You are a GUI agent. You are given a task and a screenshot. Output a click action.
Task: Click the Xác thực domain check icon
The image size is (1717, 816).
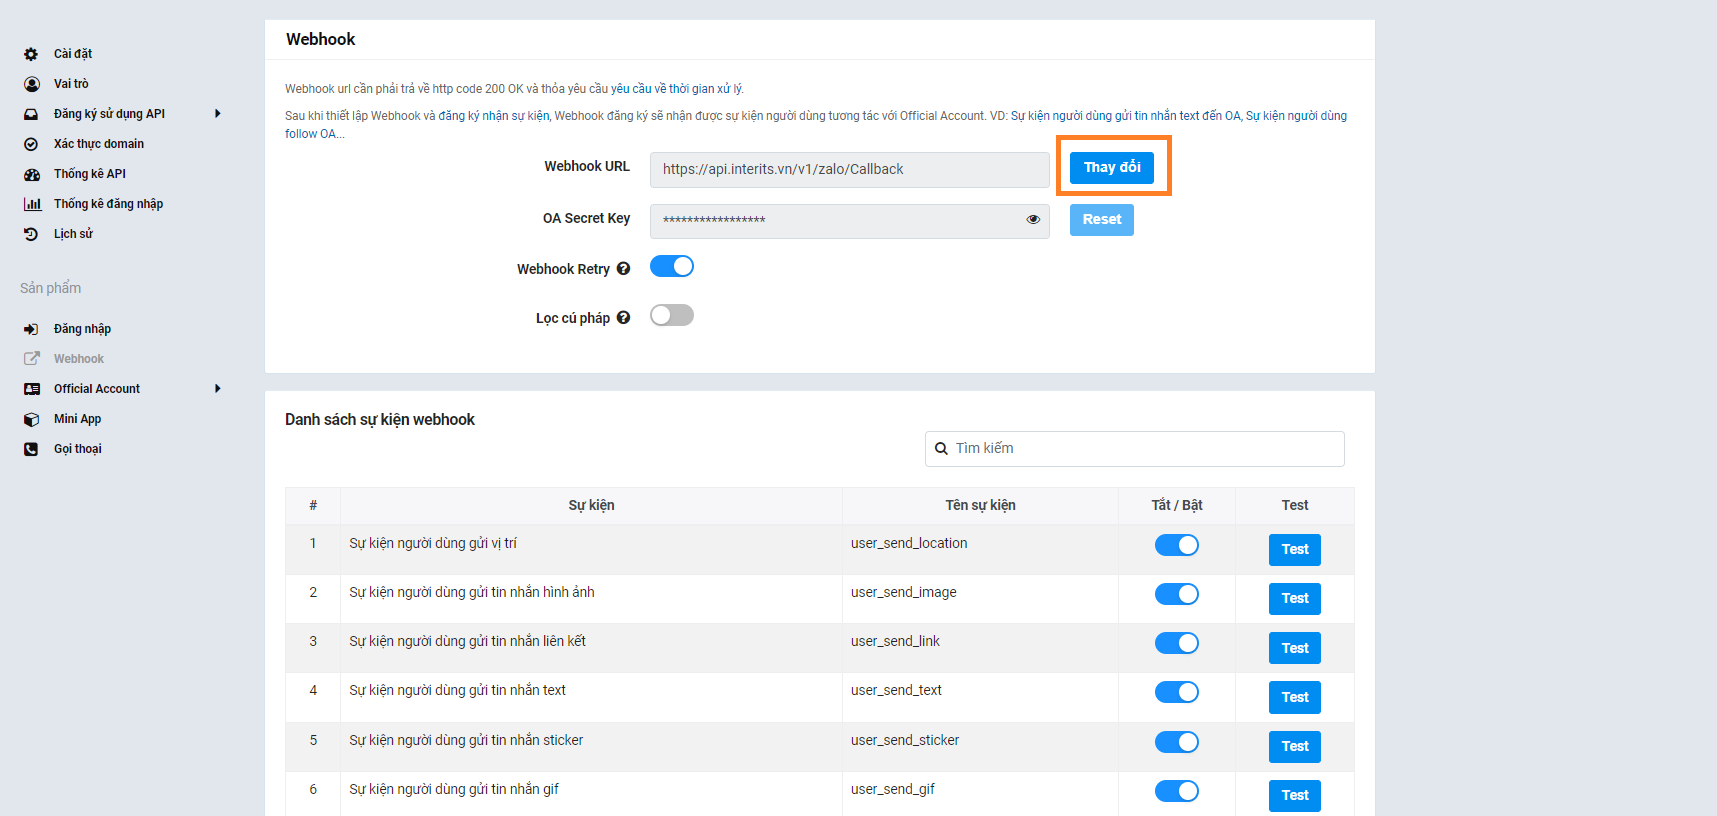click(x=31, y=144)
